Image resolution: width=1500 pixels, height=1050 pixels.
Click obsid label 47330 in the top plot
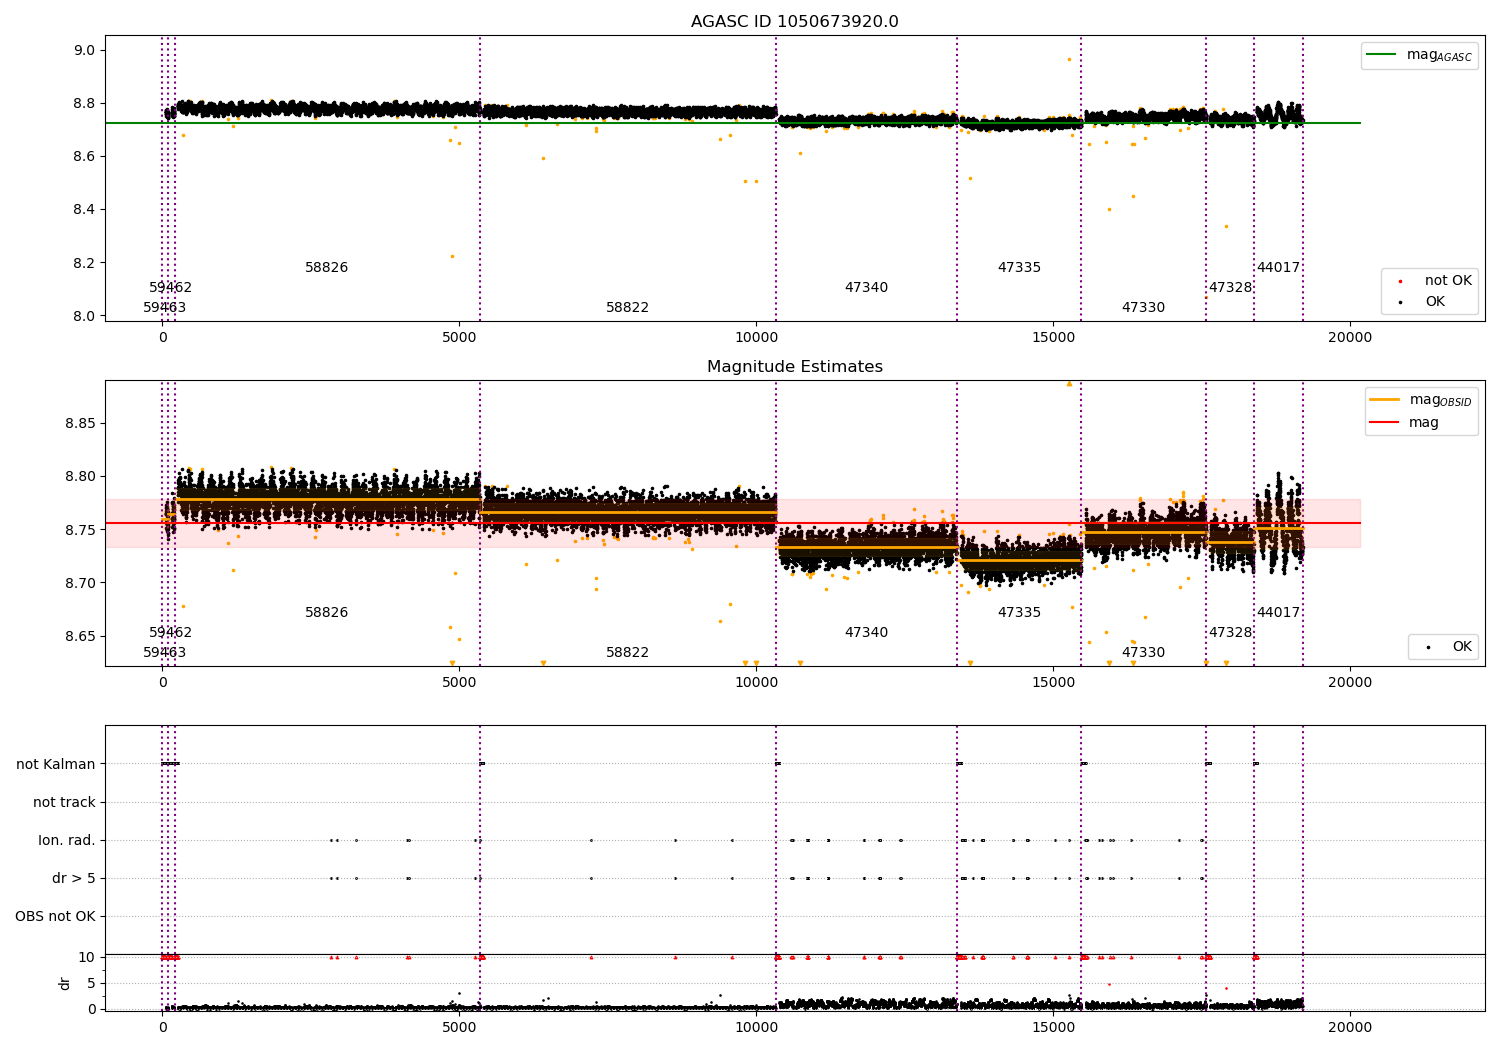(1143, 308)
